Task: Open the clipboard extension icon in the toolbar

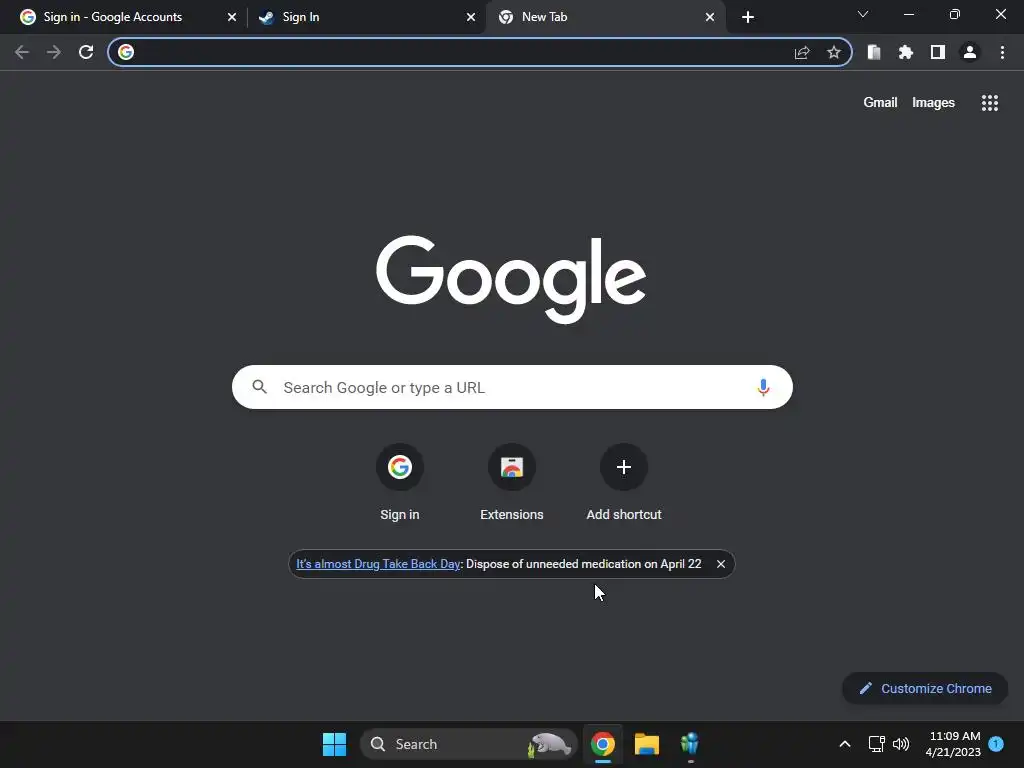Action: point(874,52)
